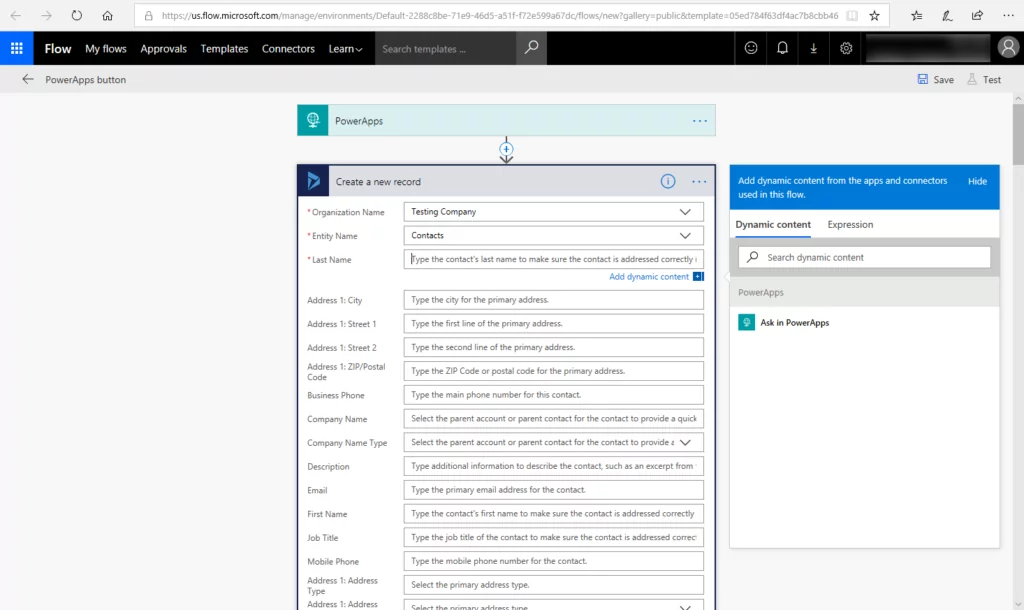Click the Email field
The width and height of the screenshot is (1024, 610).
point(553,489)
